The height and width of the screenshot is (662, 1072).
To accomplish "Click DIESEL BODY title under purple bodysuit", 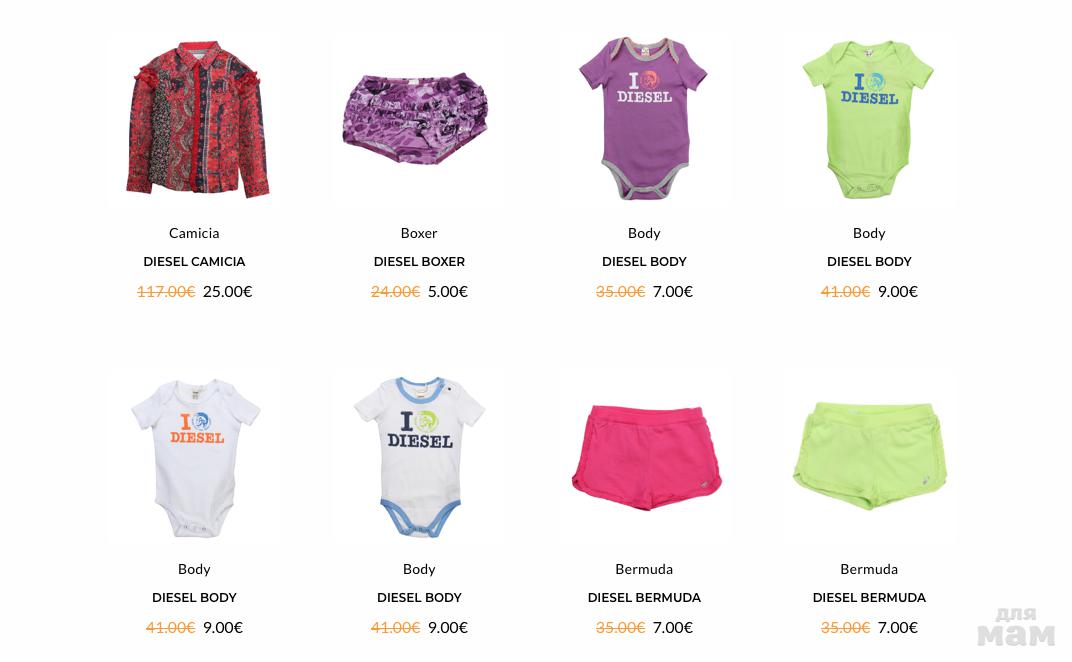I will (x=644, y=261).
